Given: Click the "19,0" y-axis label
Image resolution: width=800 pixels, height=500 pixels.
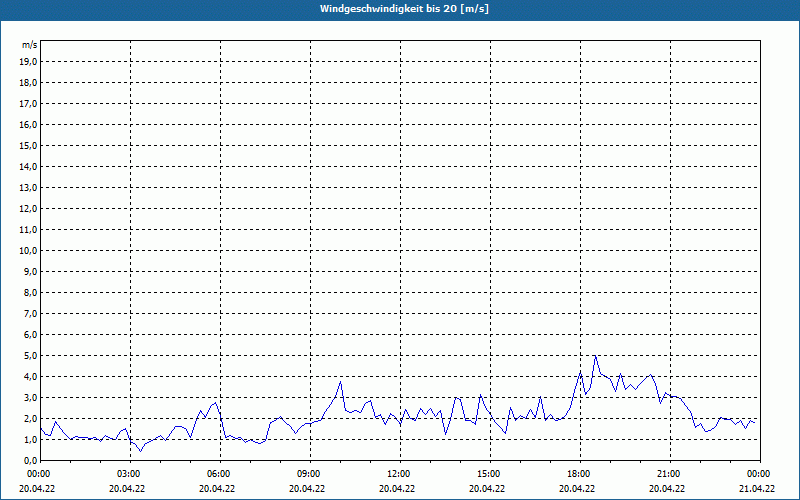Looking at the screenshot, I should coord(28,62).
